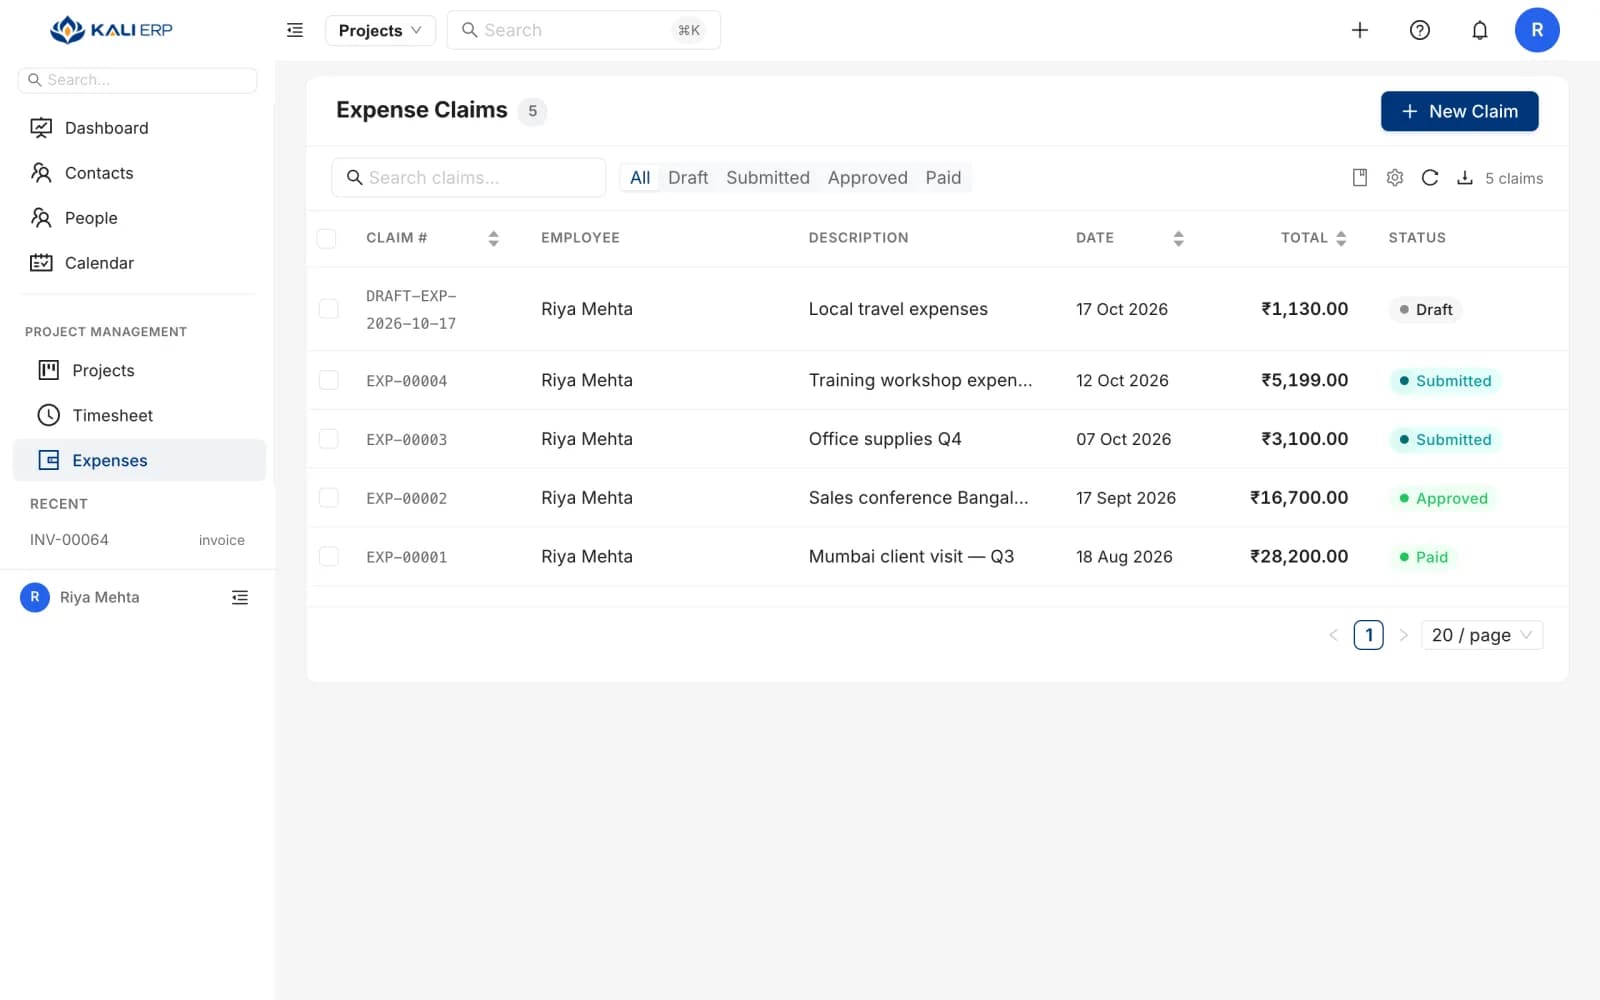Open table settings gear icon
Screen dimensions: 1600x1000
coord(1395,178)
